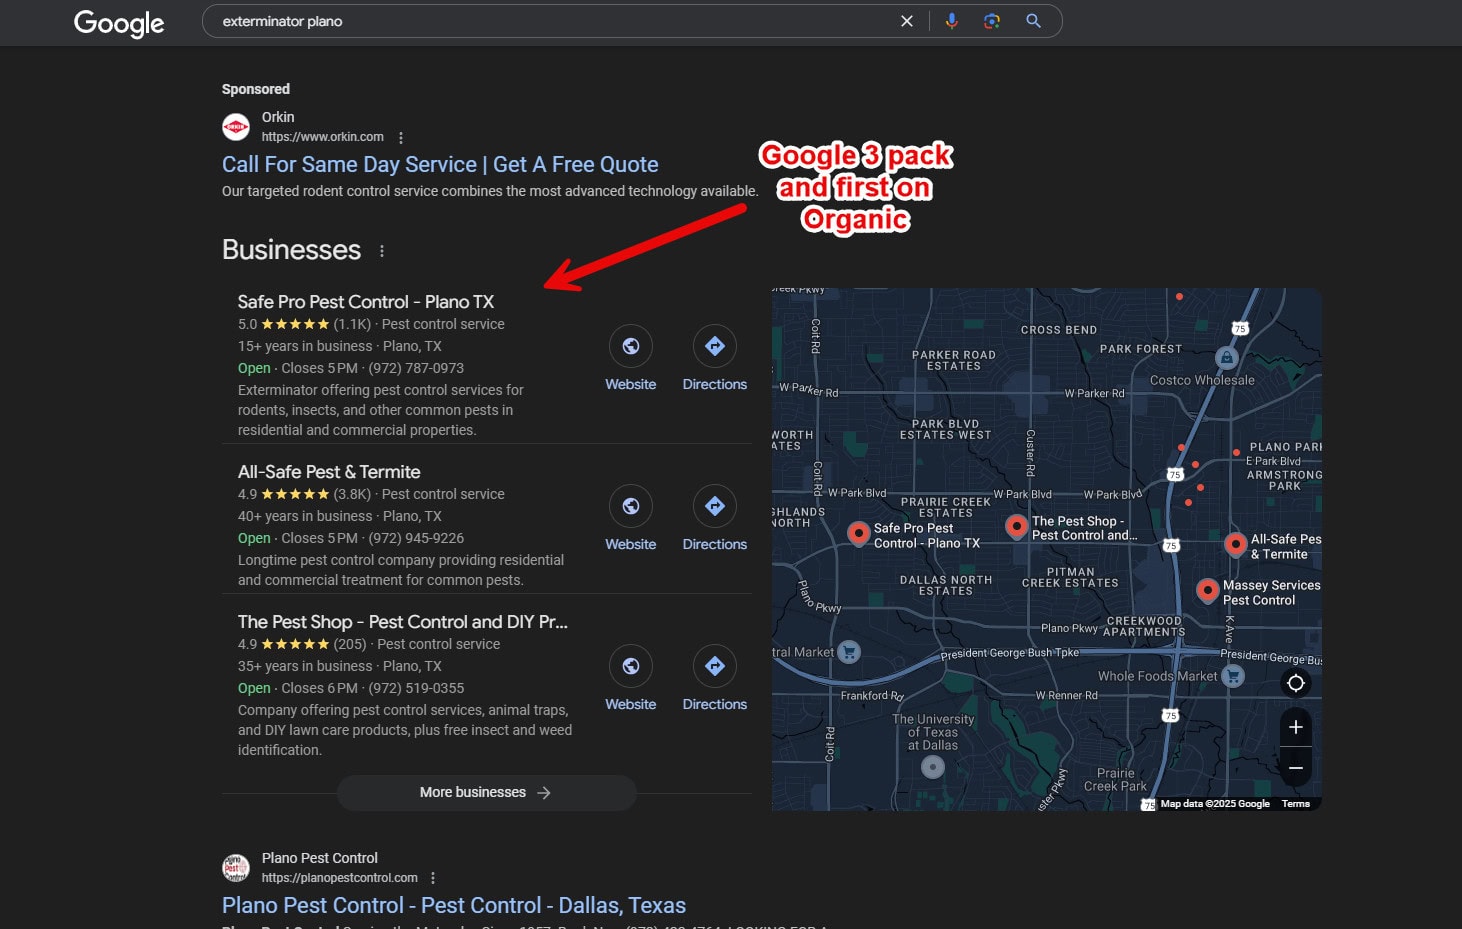Viewport: 1462px width, 929px height.
Task: Get directions to The Pest Shop
Action: (x=715, y=666)
